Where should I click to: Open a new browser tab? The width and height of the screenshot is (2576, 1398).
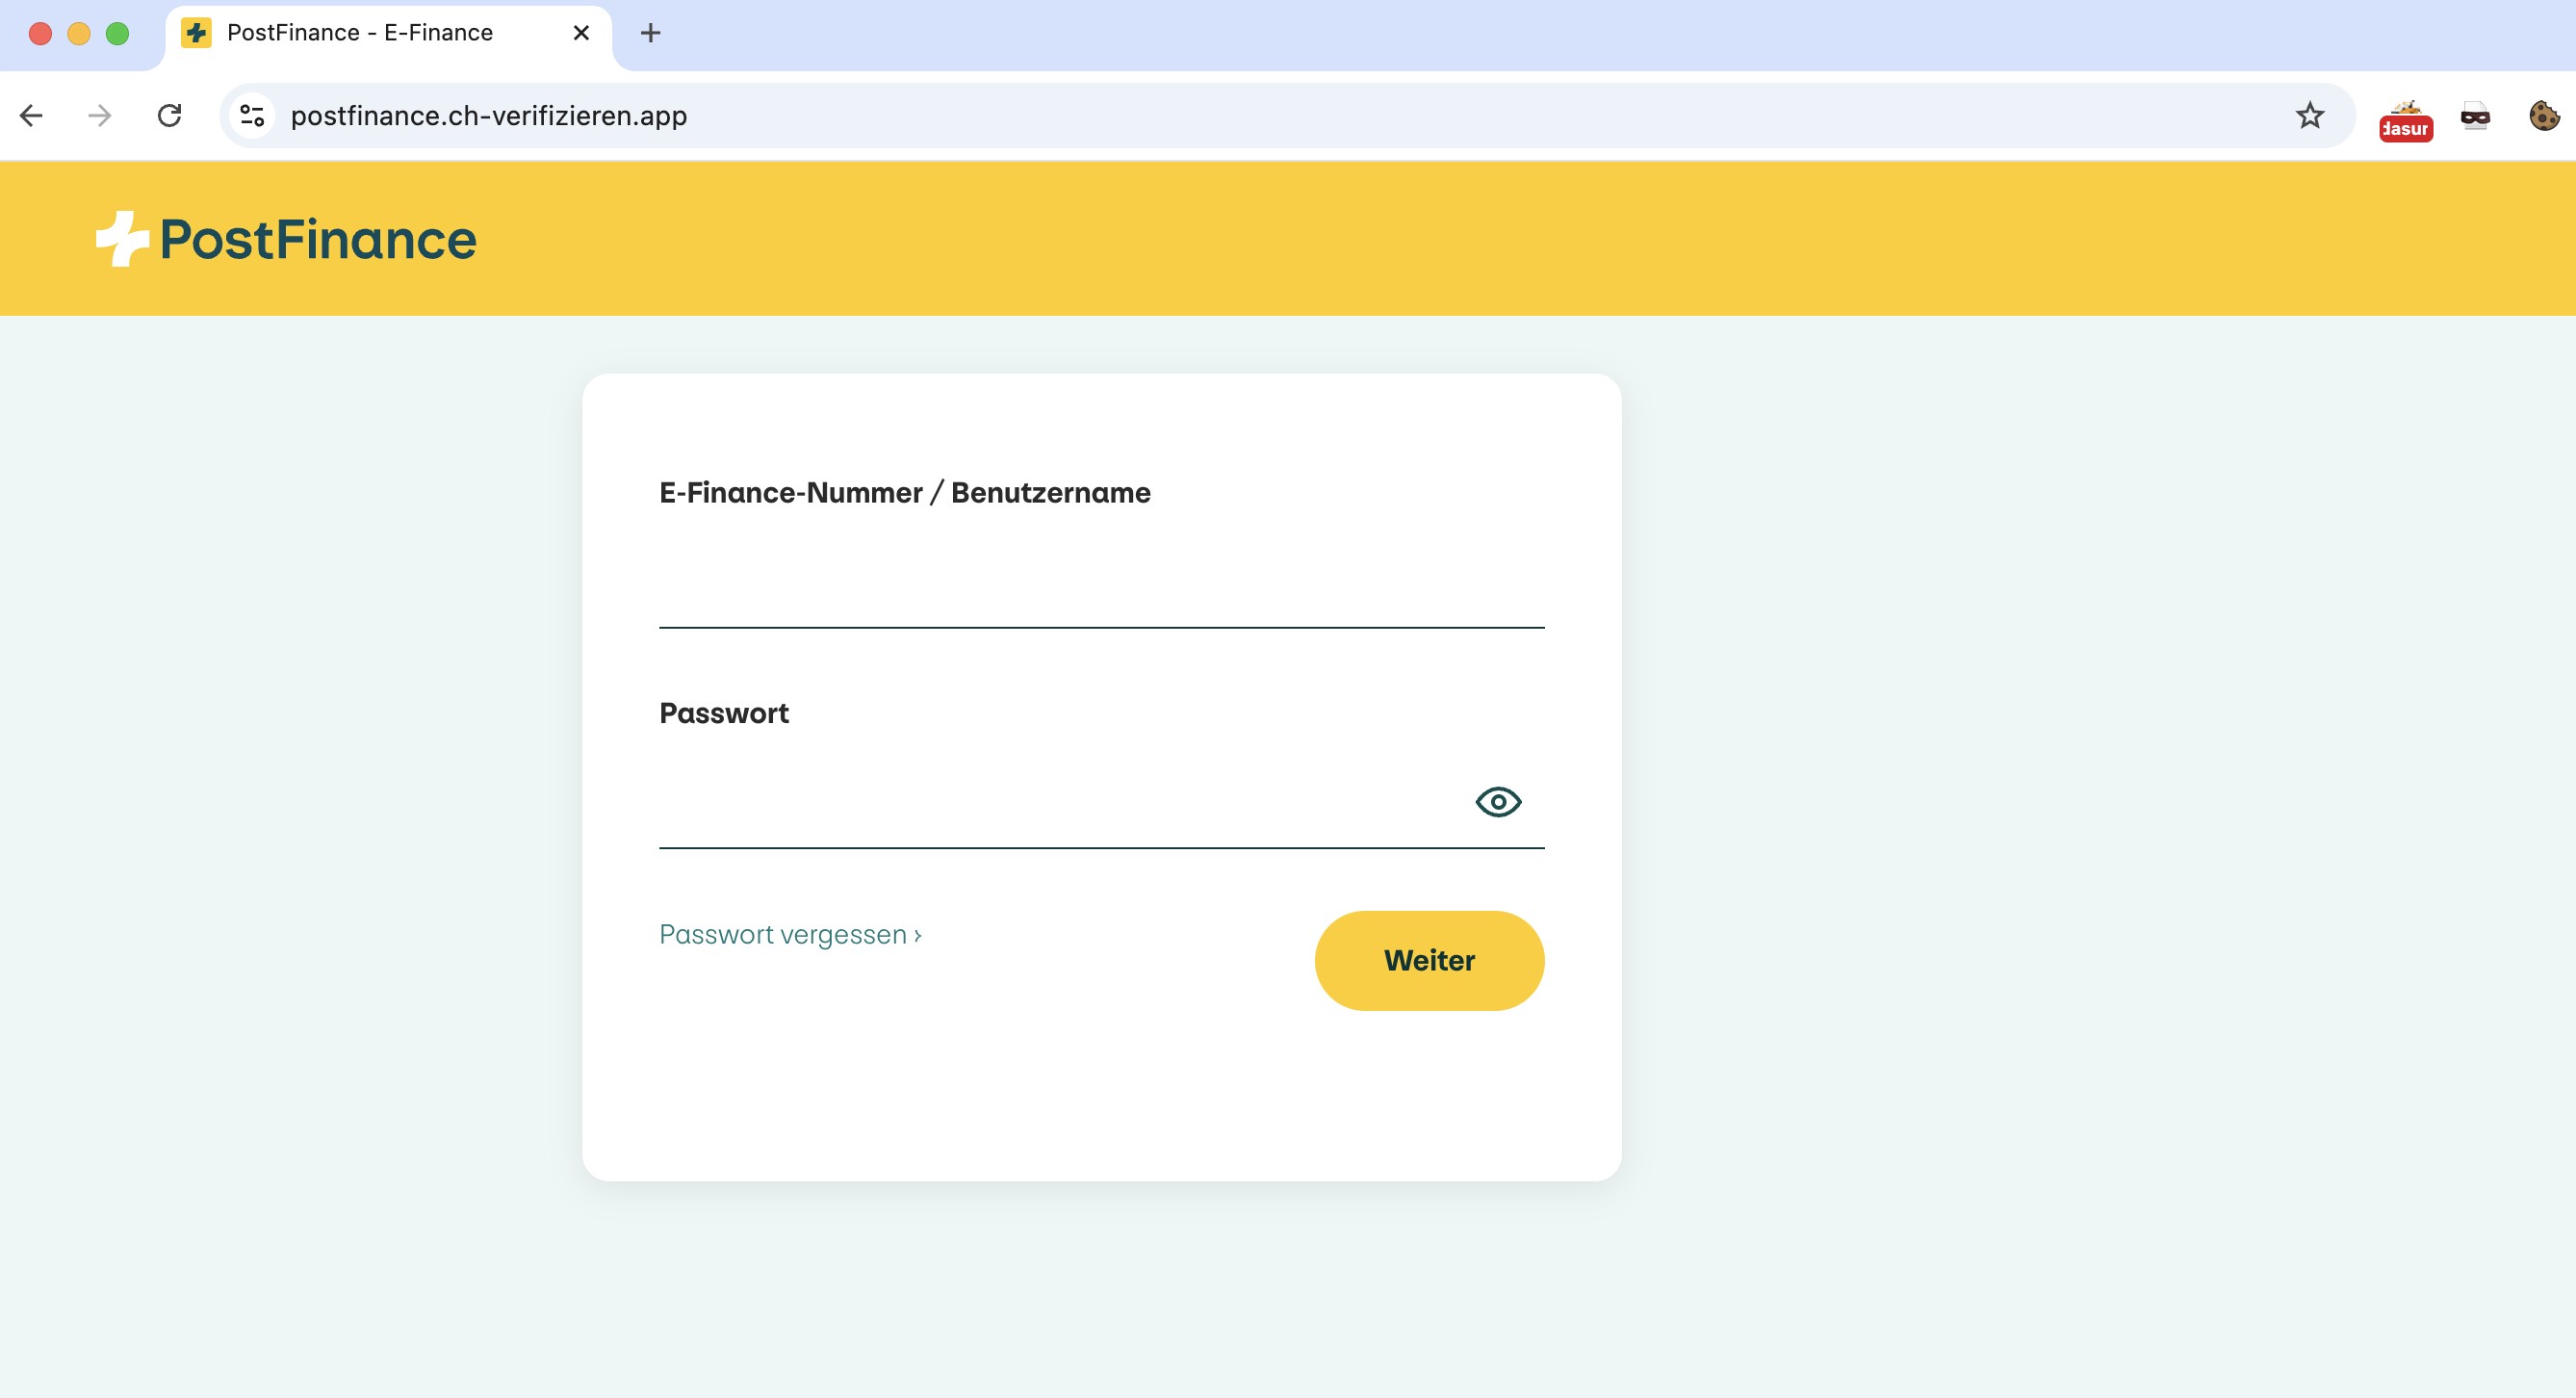[x=650, y=33]
